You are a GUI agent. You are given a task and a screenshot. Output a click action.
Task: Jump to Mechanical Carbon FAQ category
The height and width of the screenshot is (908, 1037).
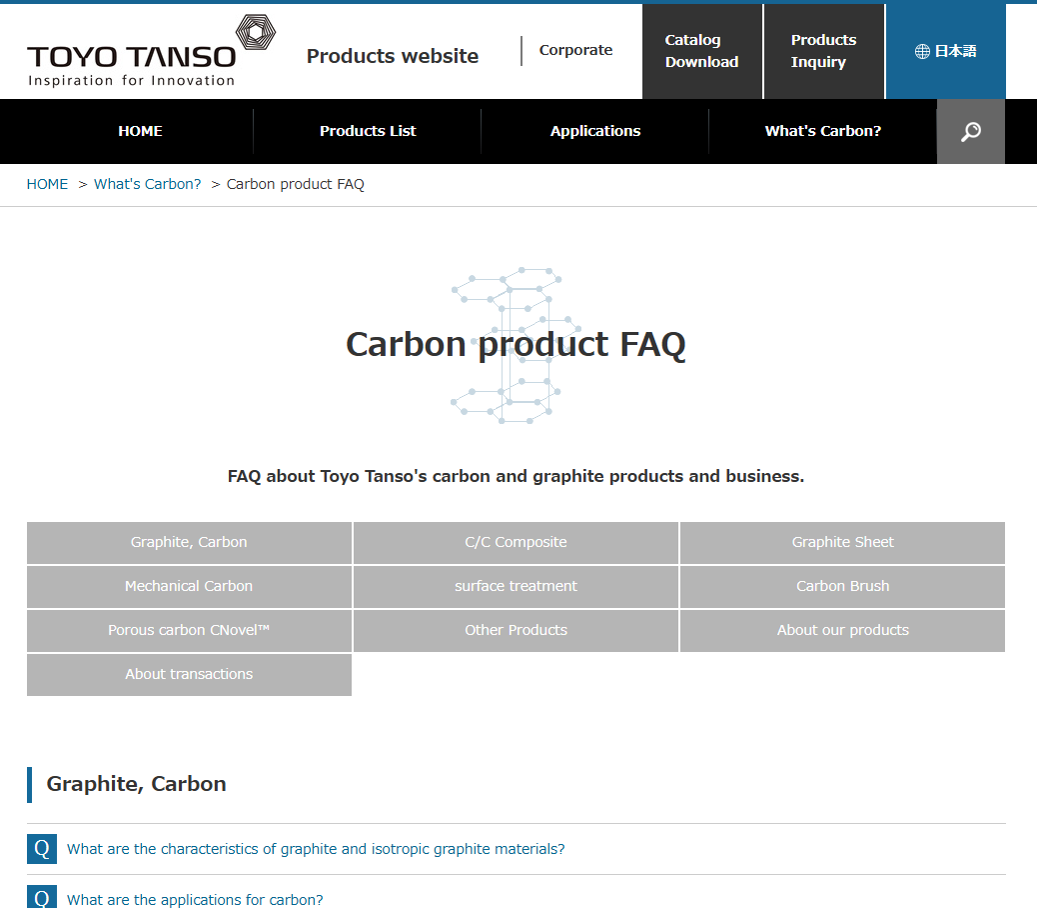[x=189, y=587]
